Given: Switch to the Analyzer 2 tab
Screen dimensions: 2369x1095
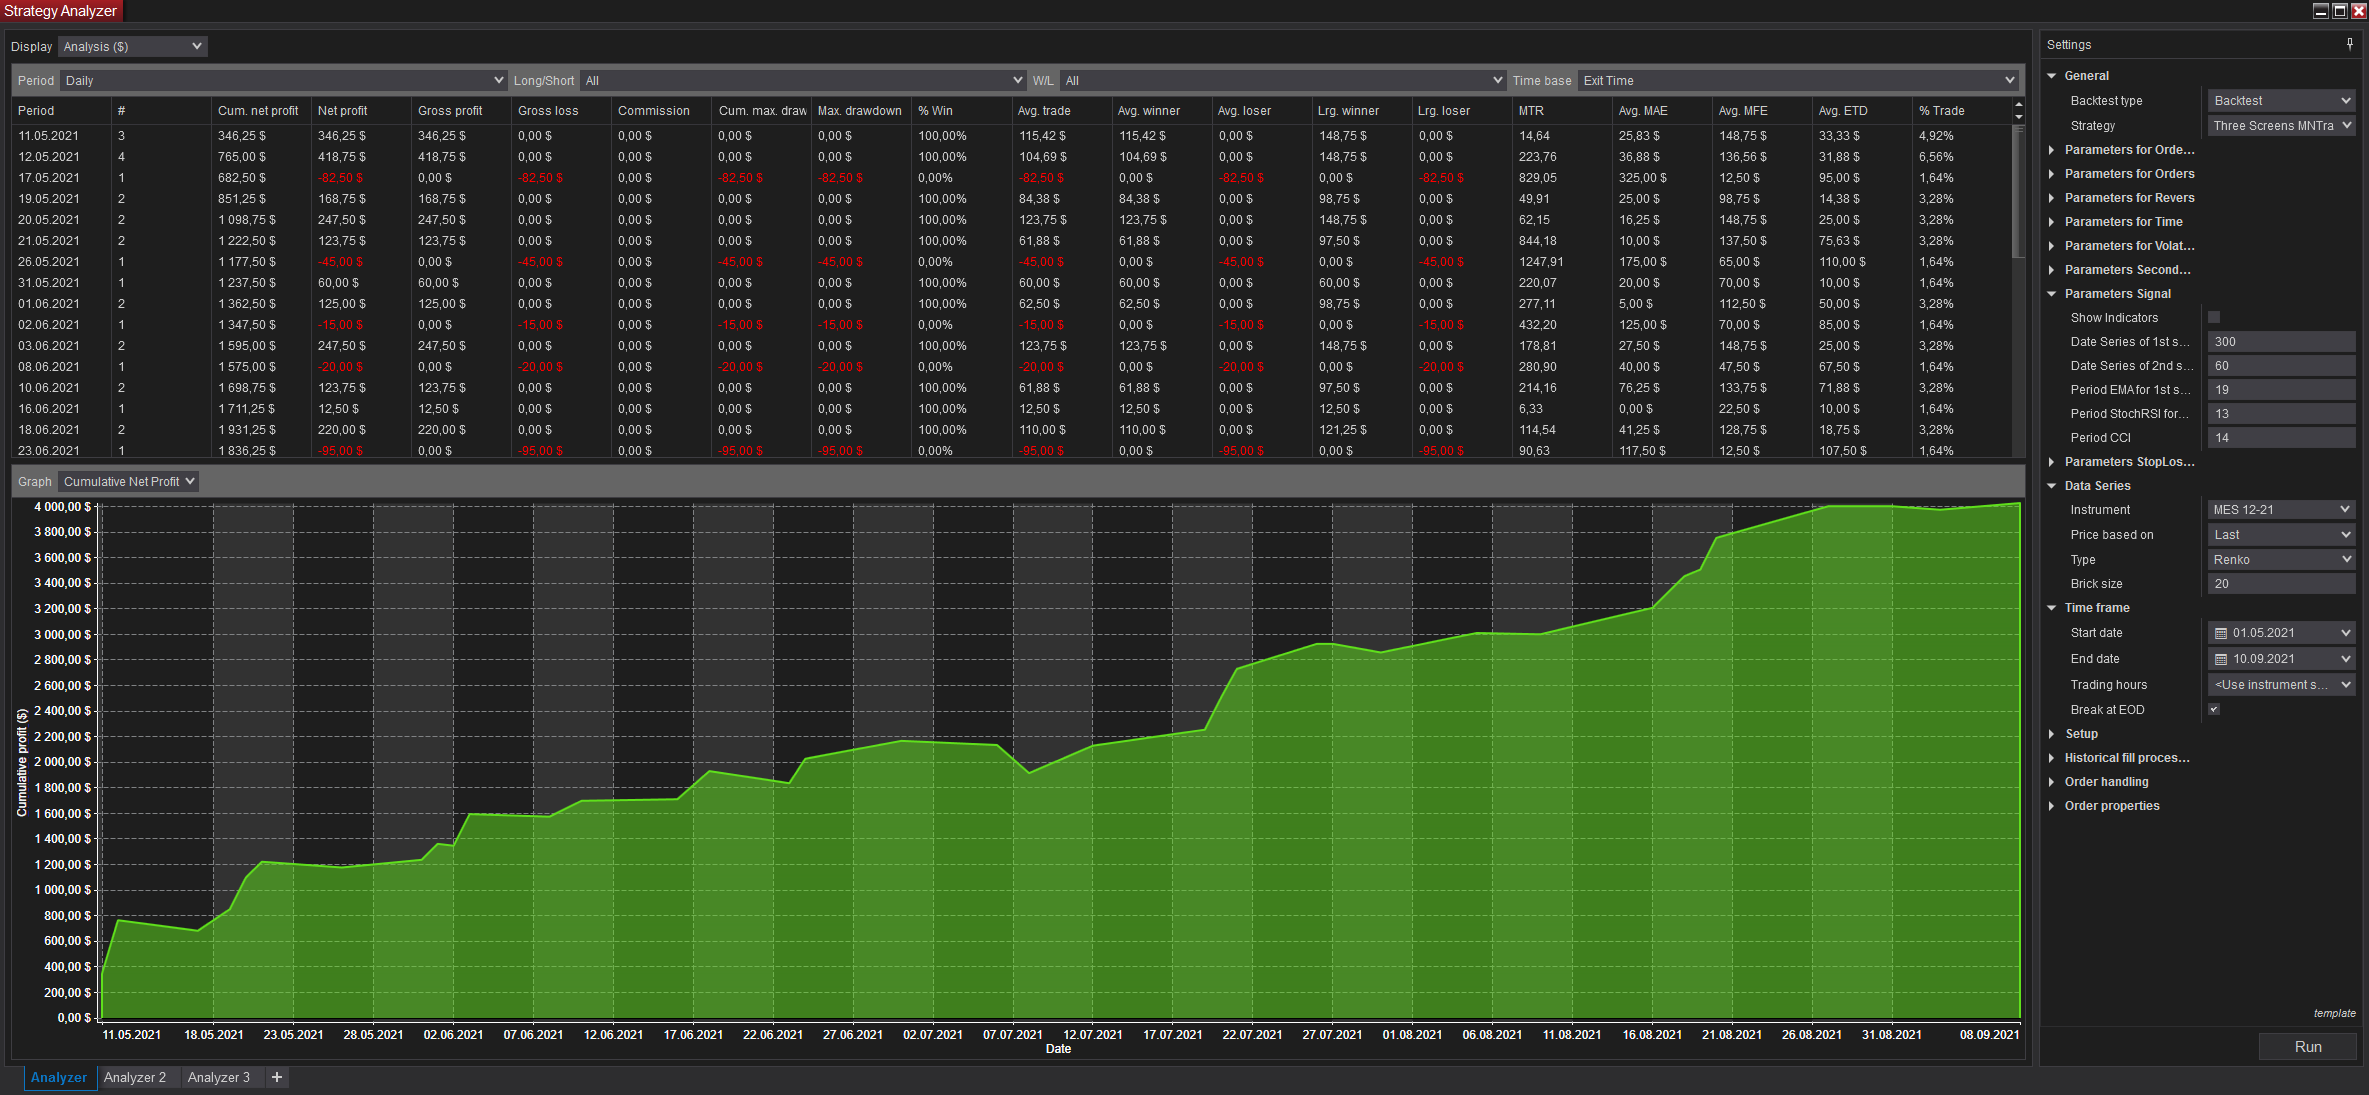Looking at the screenshot, I should tap(135, 1077).
